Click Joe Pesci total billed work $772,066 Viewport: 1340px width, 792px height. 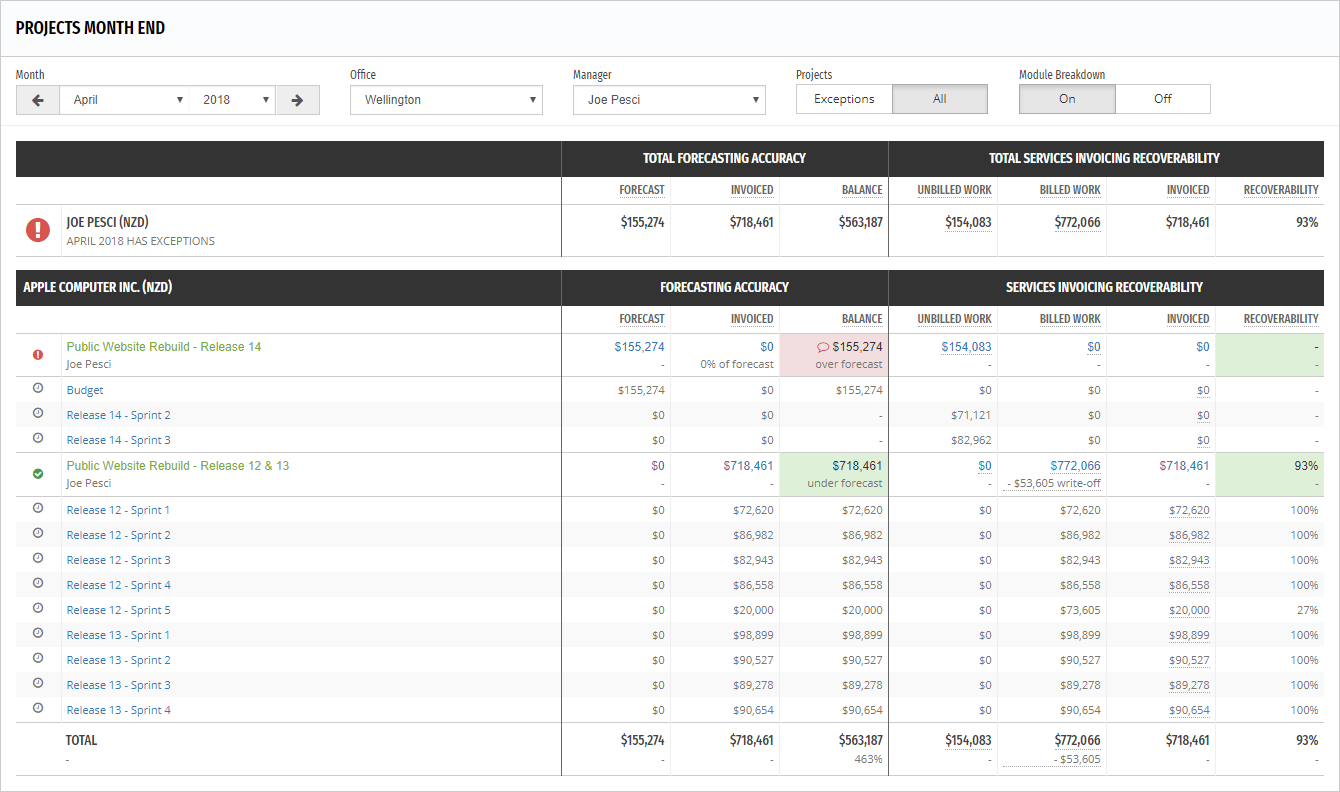point(1077,223)
